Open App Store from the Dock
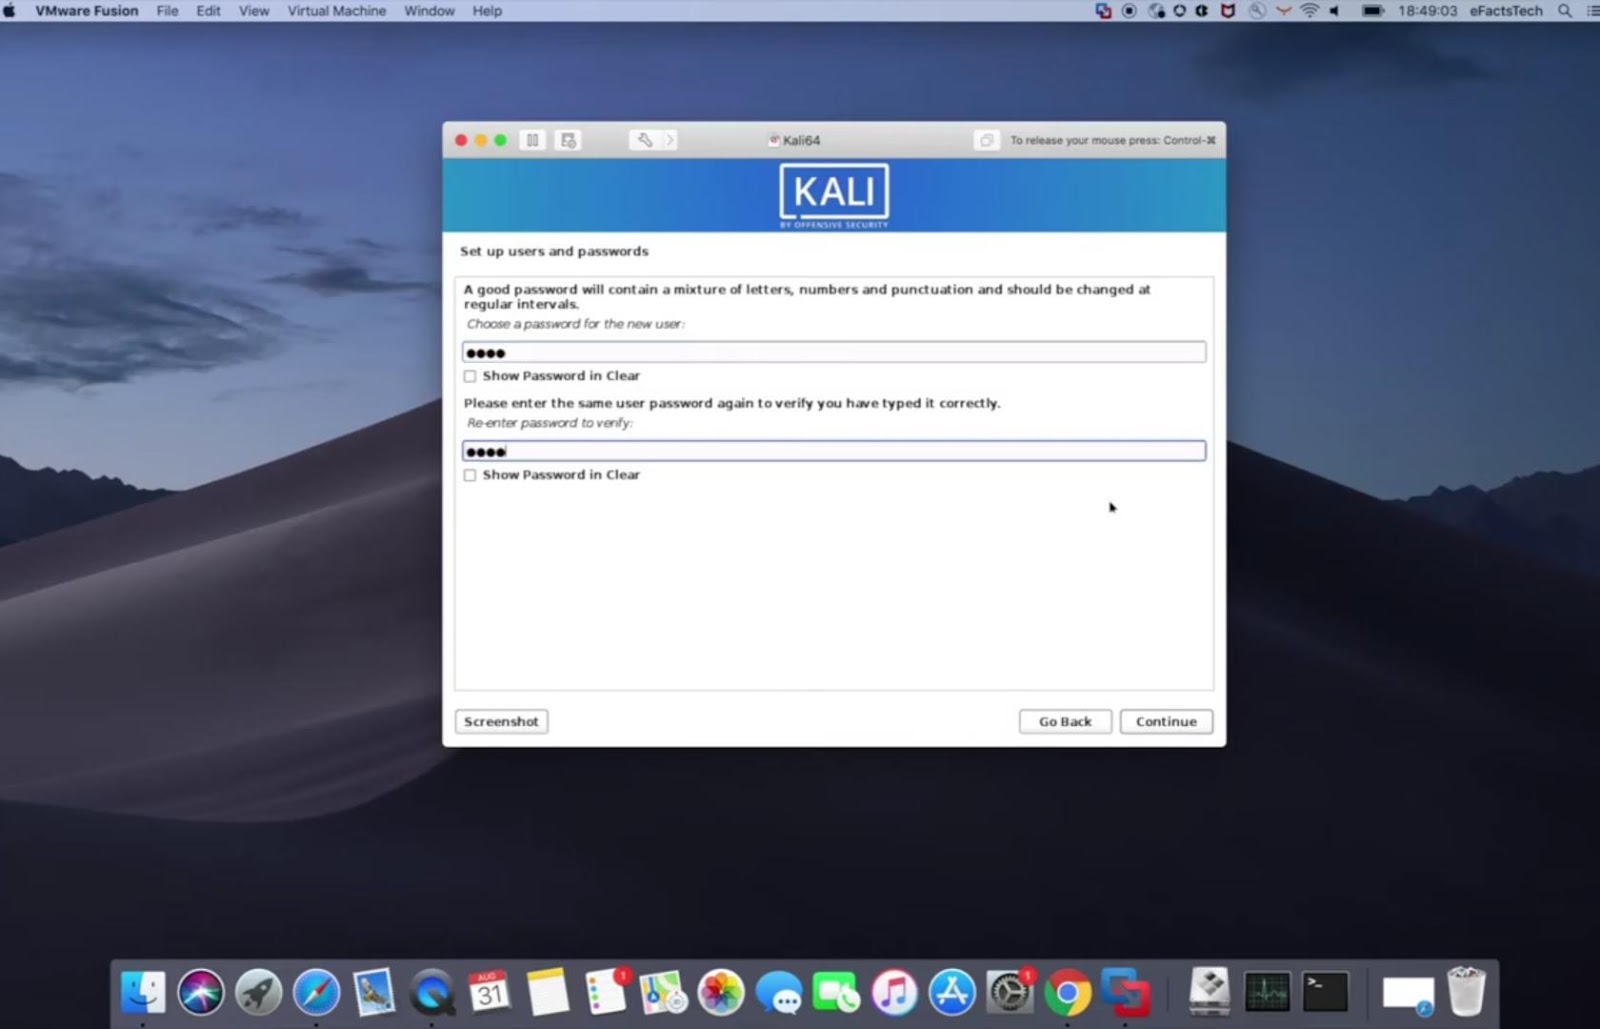The height and width of the screenshot is (1029, 1600). (x=952, y=992)
